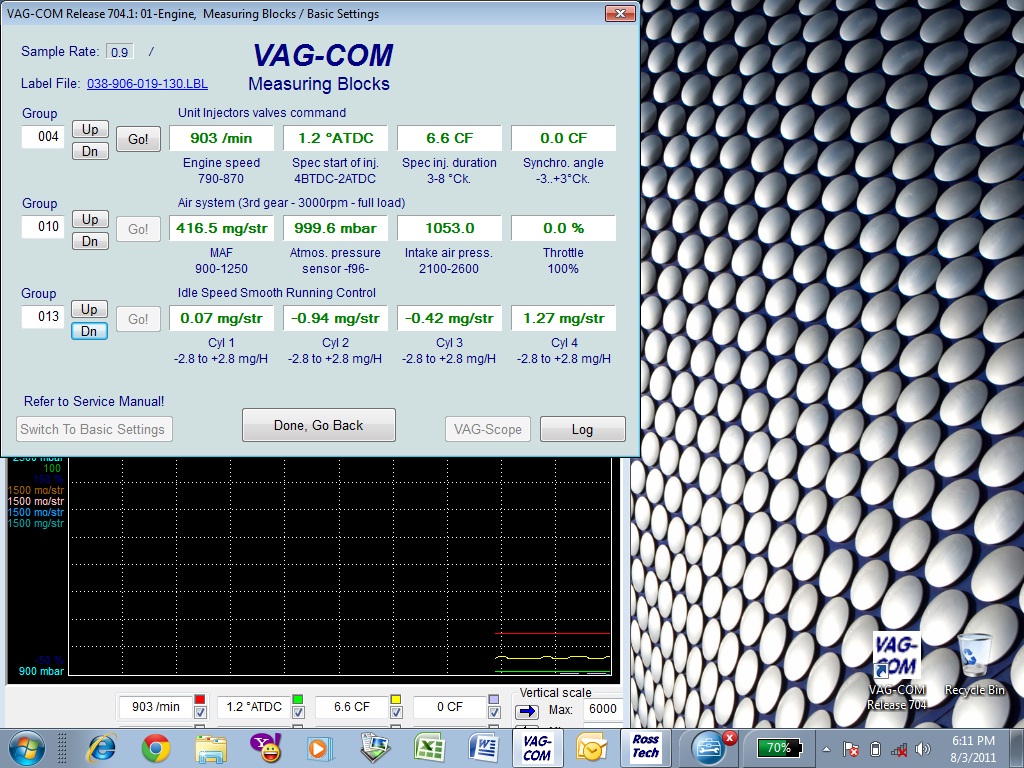Click the blue arrow beside Max scale
The height and width of the screenshot is (768, 1024).
pos(527,711)
